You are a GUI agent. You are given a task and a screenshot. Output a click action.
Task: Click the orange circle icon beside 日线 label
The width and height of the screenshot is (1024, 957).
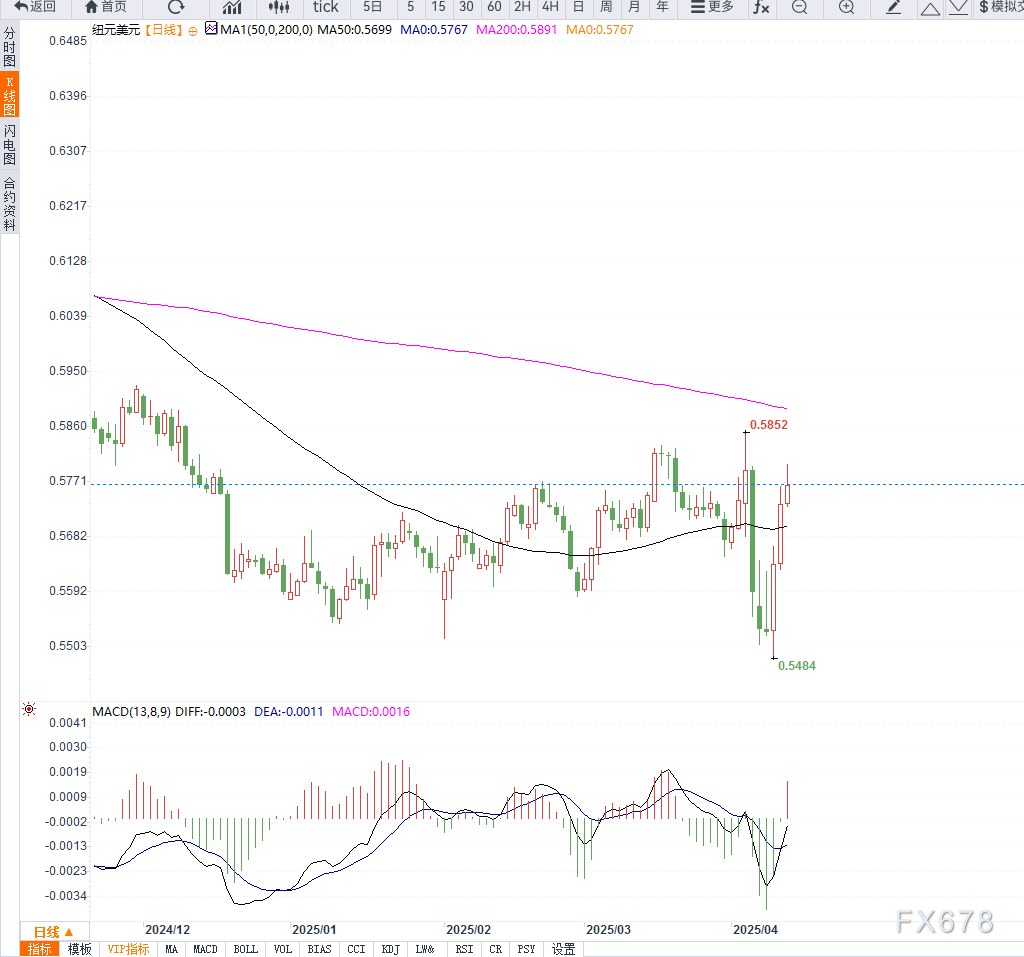[x=193, y=31]
